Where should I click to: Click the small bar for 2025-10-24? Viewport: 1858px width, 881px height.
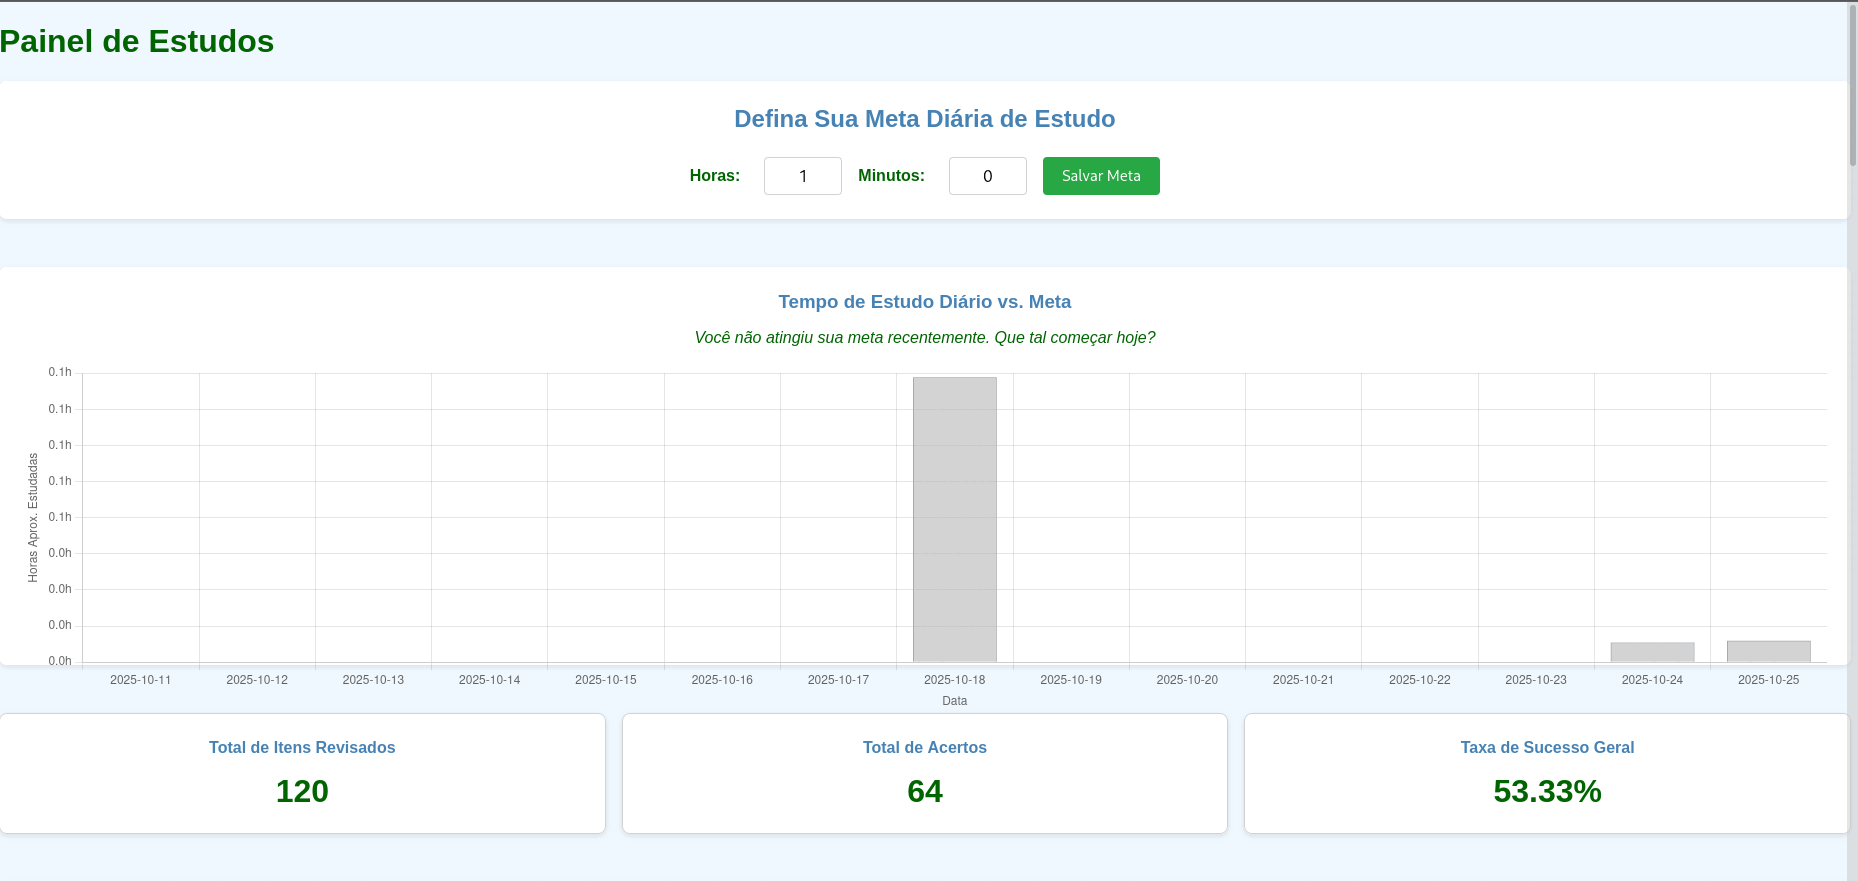1652,652
